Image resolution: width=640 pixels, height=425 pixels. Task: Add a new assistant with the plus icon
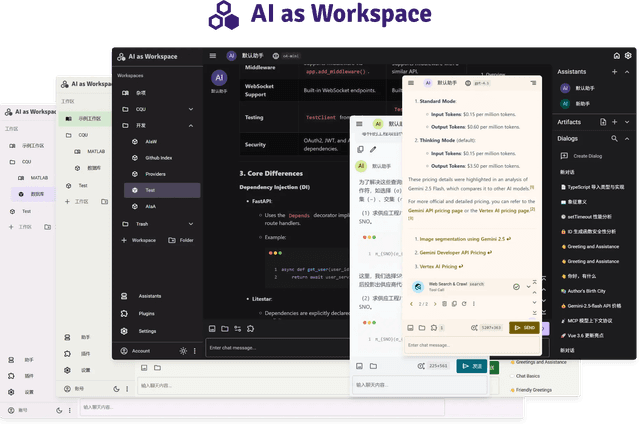tap(614, 72)
